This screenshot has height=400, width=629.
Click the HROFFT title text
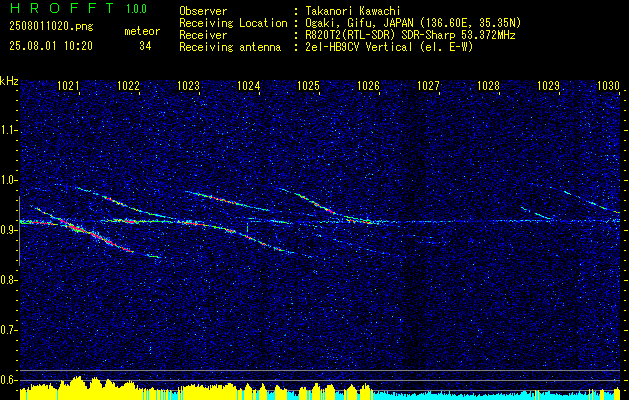[x=61, y=8]
